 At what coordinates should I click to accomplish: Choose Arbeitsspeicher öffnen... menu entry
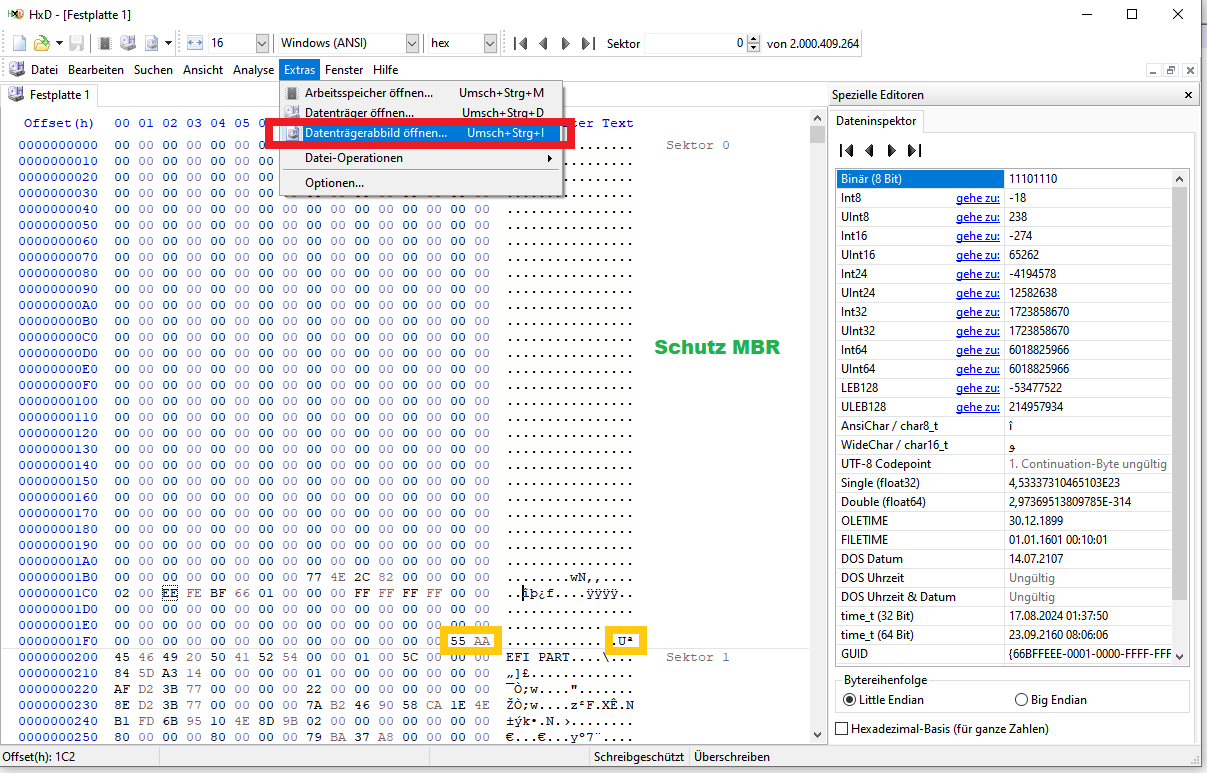[421, 93]
